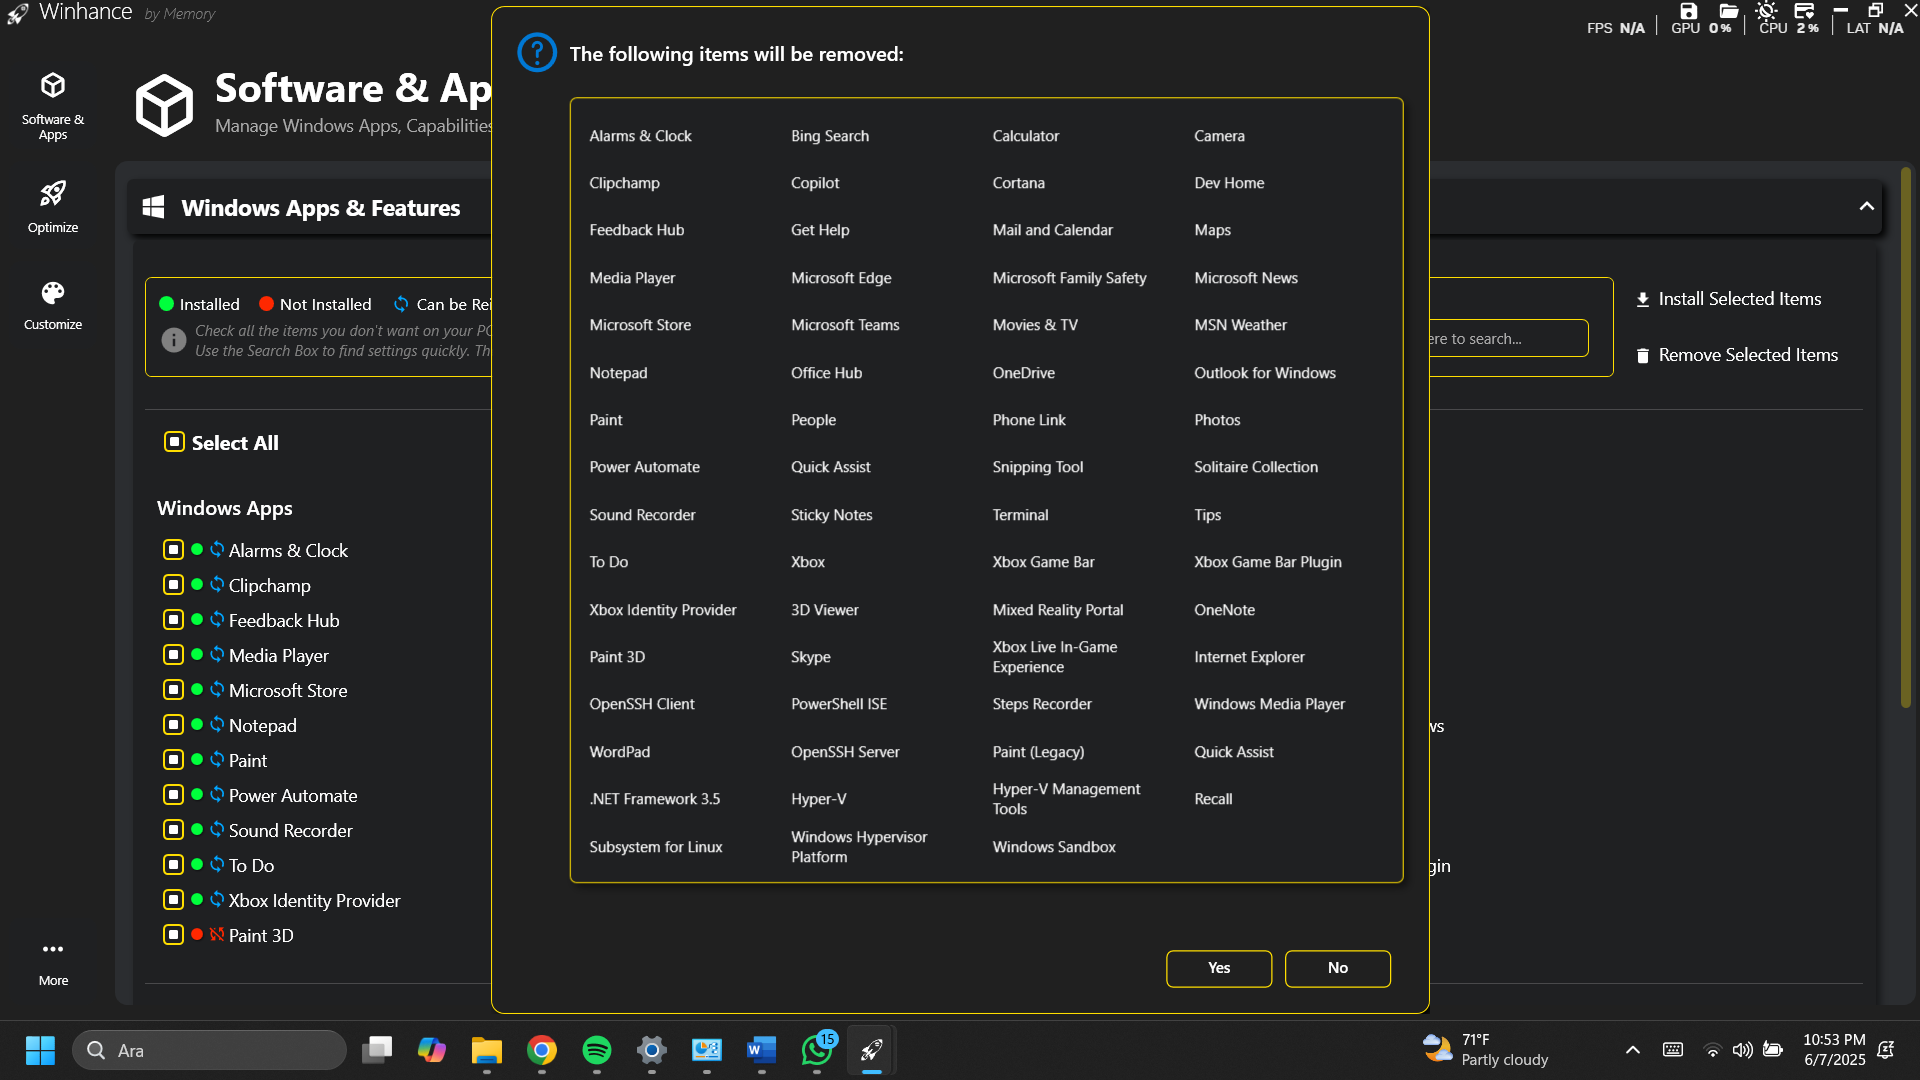Uncheck the Clipchamp checkbox
The image size is (1920, 1080).
[173, 585]
